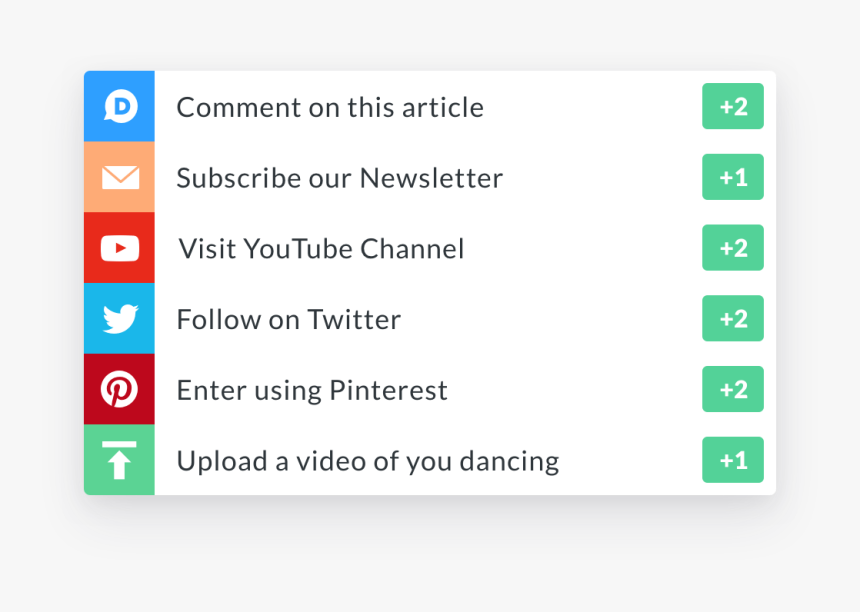Select Enter using Pinterest option
The width and height of the screenshot is (860, 612).
point(311,389)
